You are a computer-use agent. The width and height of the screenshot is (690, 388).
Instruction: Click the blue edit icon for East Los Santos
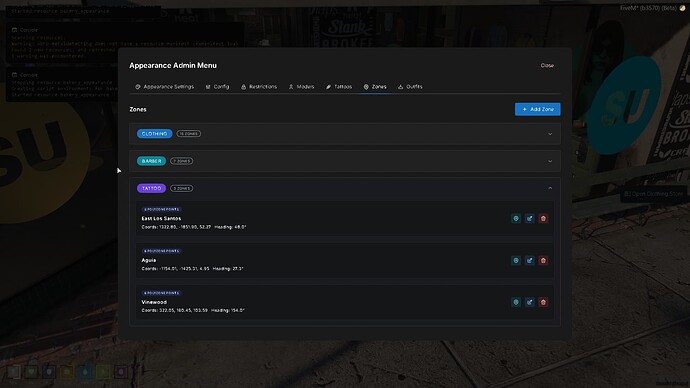pos(529,219)
